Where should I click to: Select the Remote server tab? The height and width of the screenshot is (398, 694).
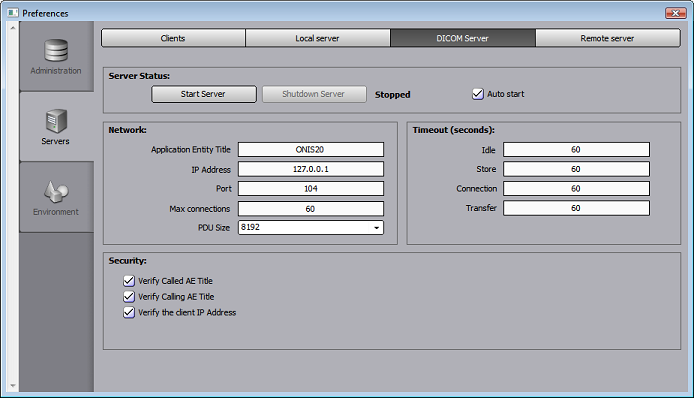[607, 38]
